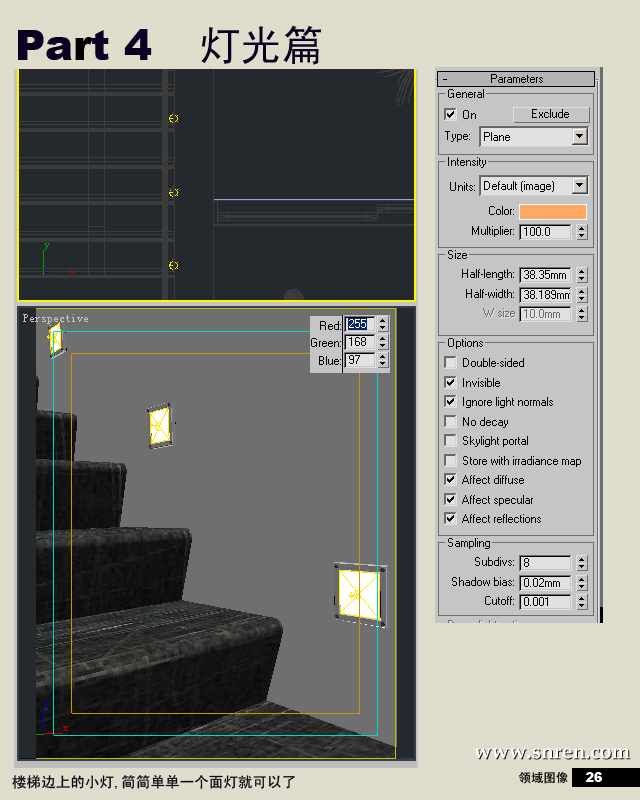Select the topmost light marker in wireframe viewport
This screenshot has height=800, width=640.
coord(173,119)
